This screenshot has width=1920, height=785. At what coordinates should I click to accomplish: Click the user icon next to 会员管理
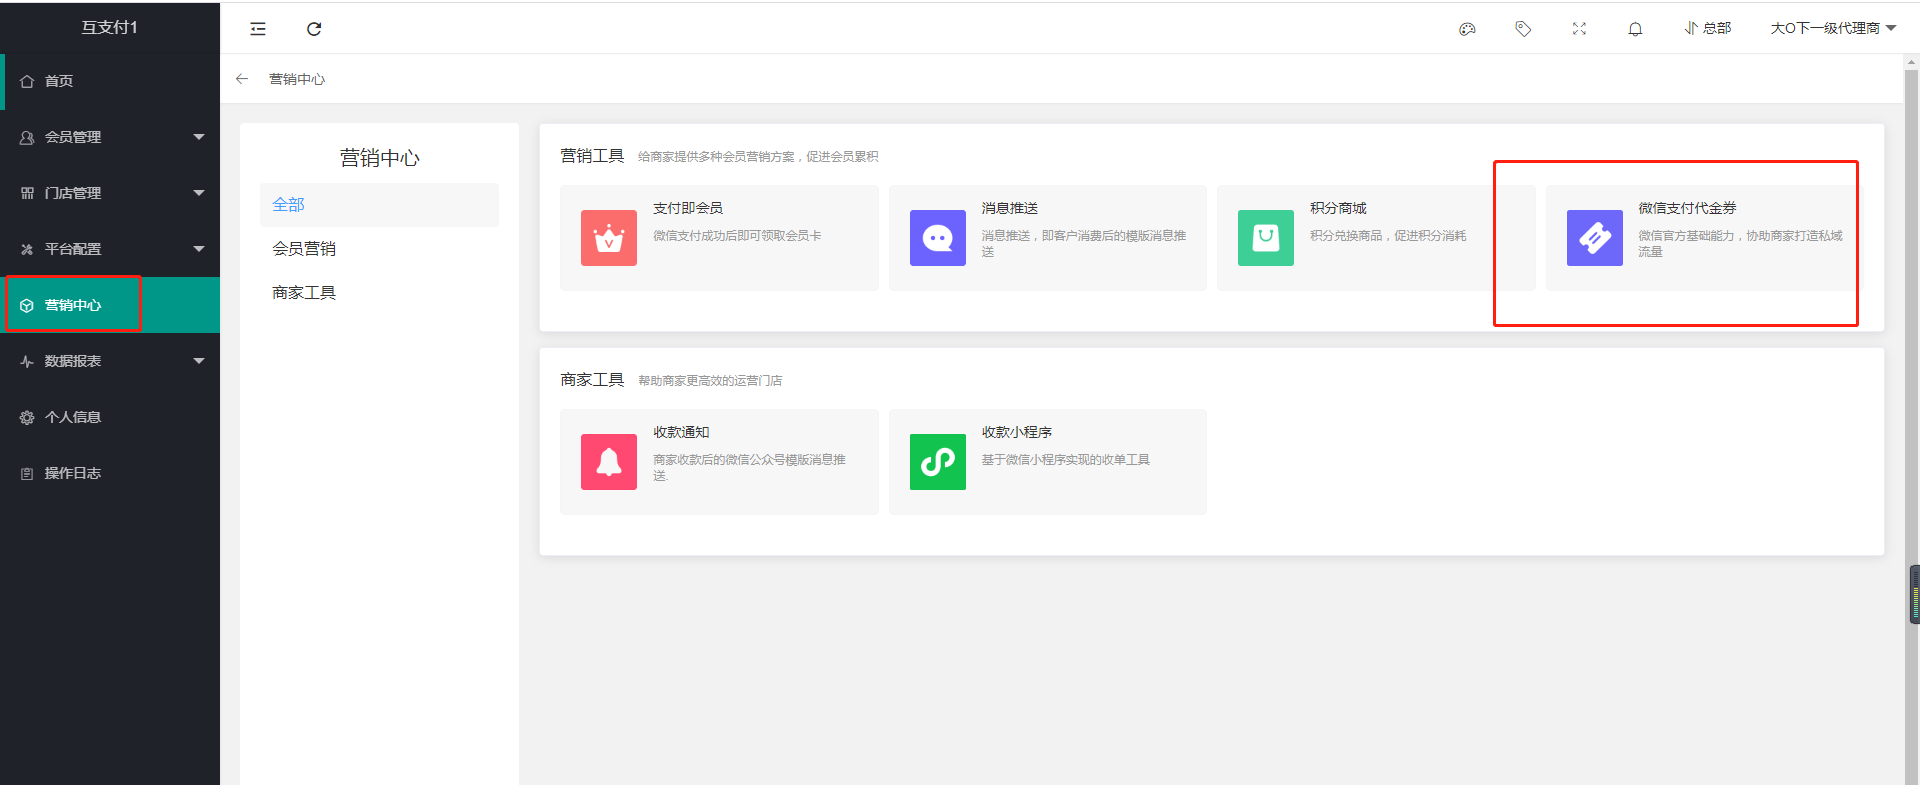coord(27,137)
